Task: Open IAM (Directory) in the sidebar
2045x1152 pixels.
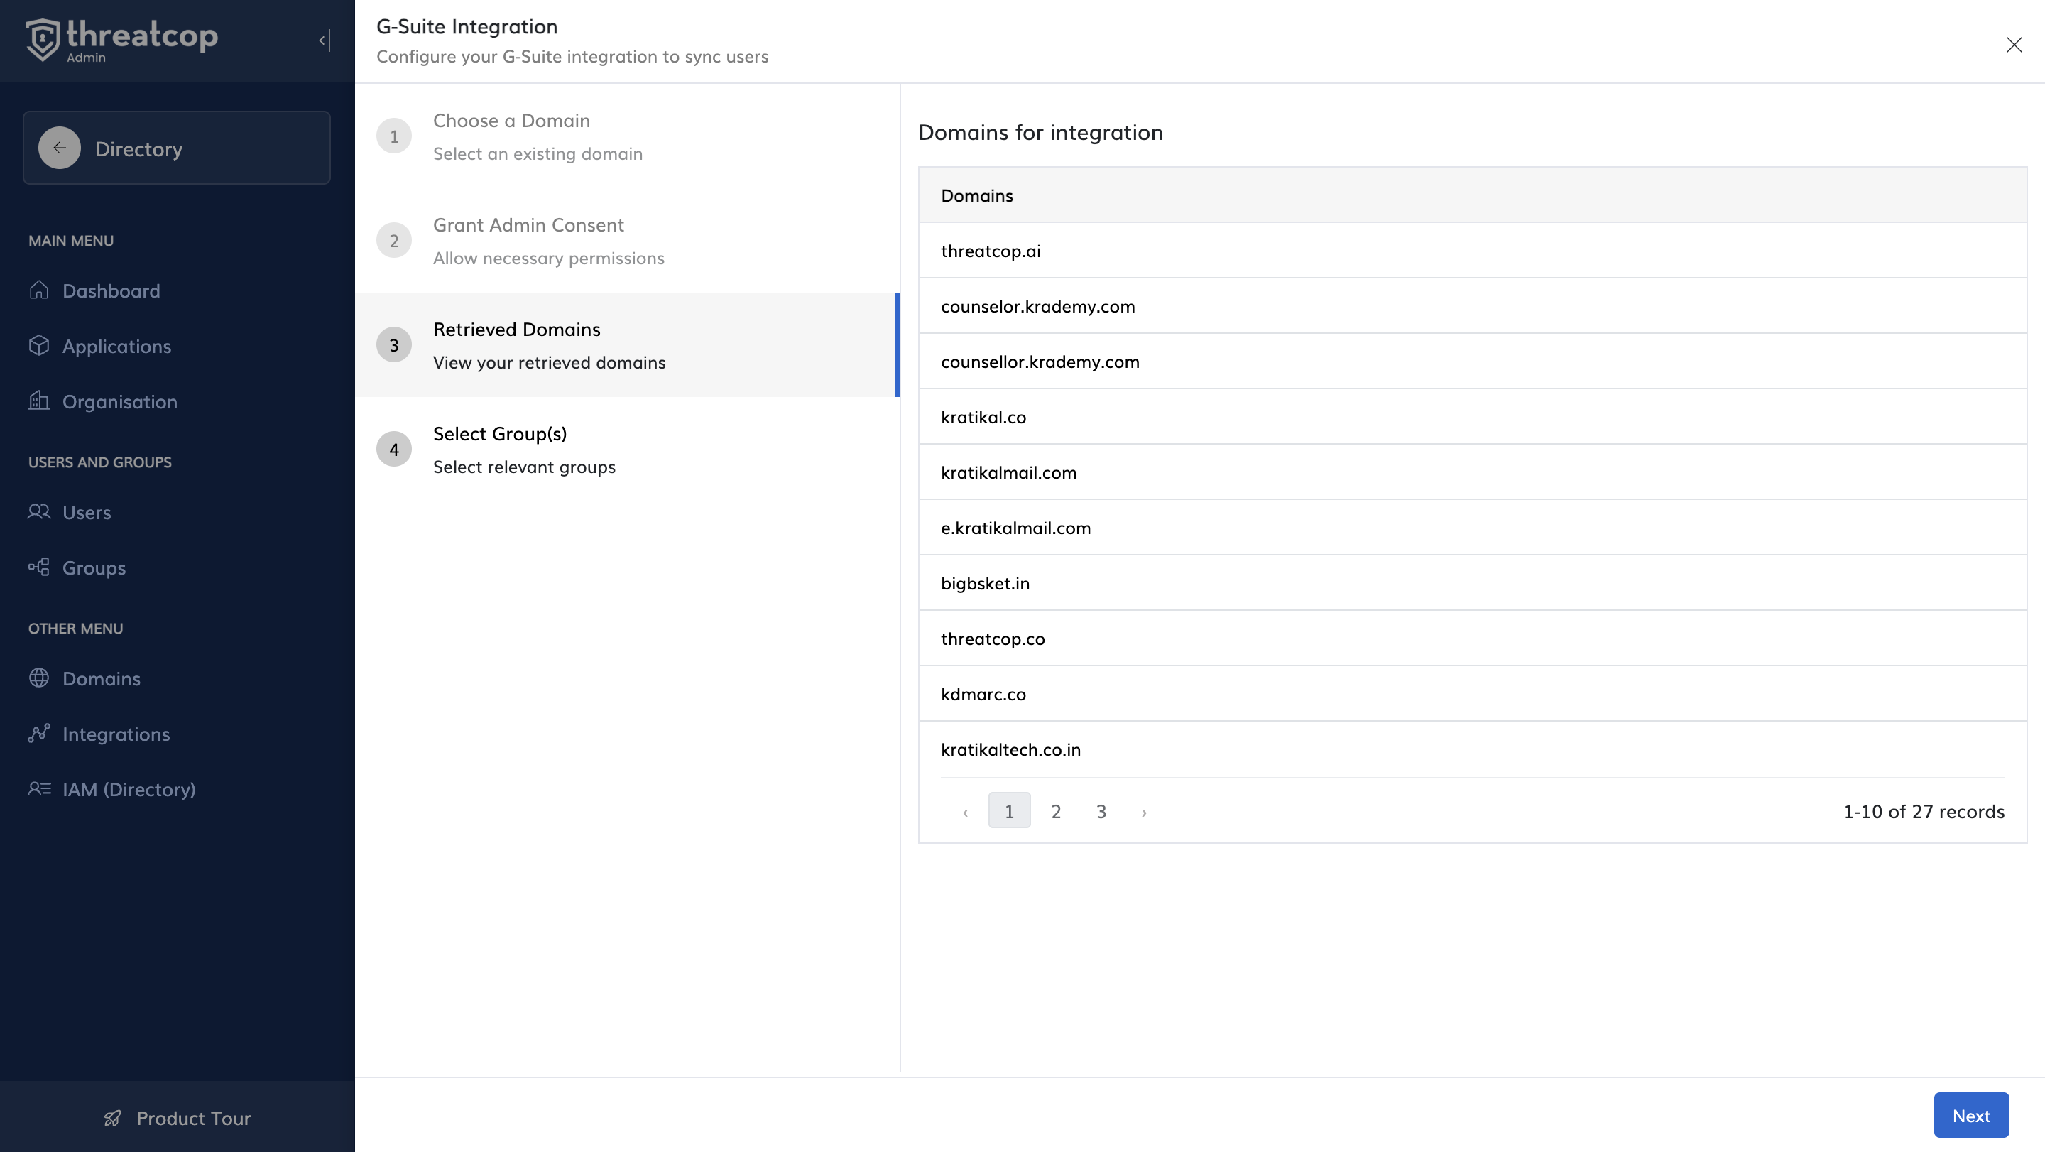Action: (129, 789)
